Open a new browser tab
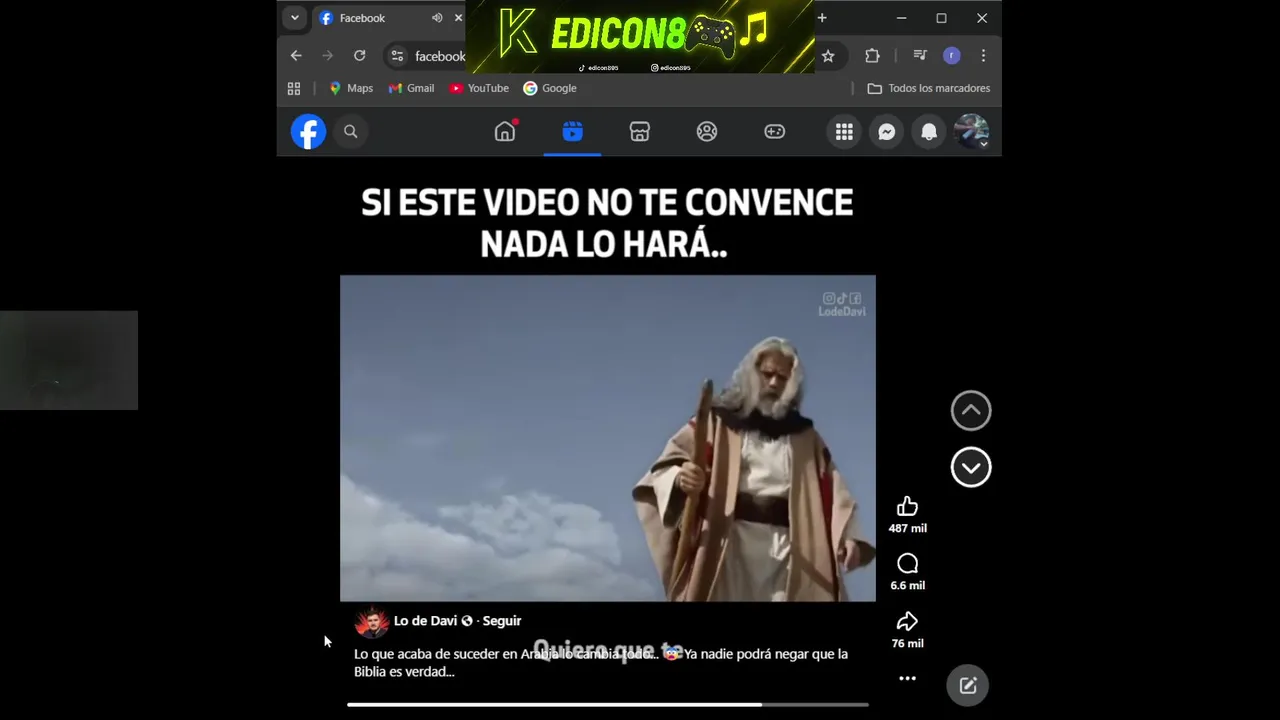This screenshot has height=720, width=1280. pos(822,18)
